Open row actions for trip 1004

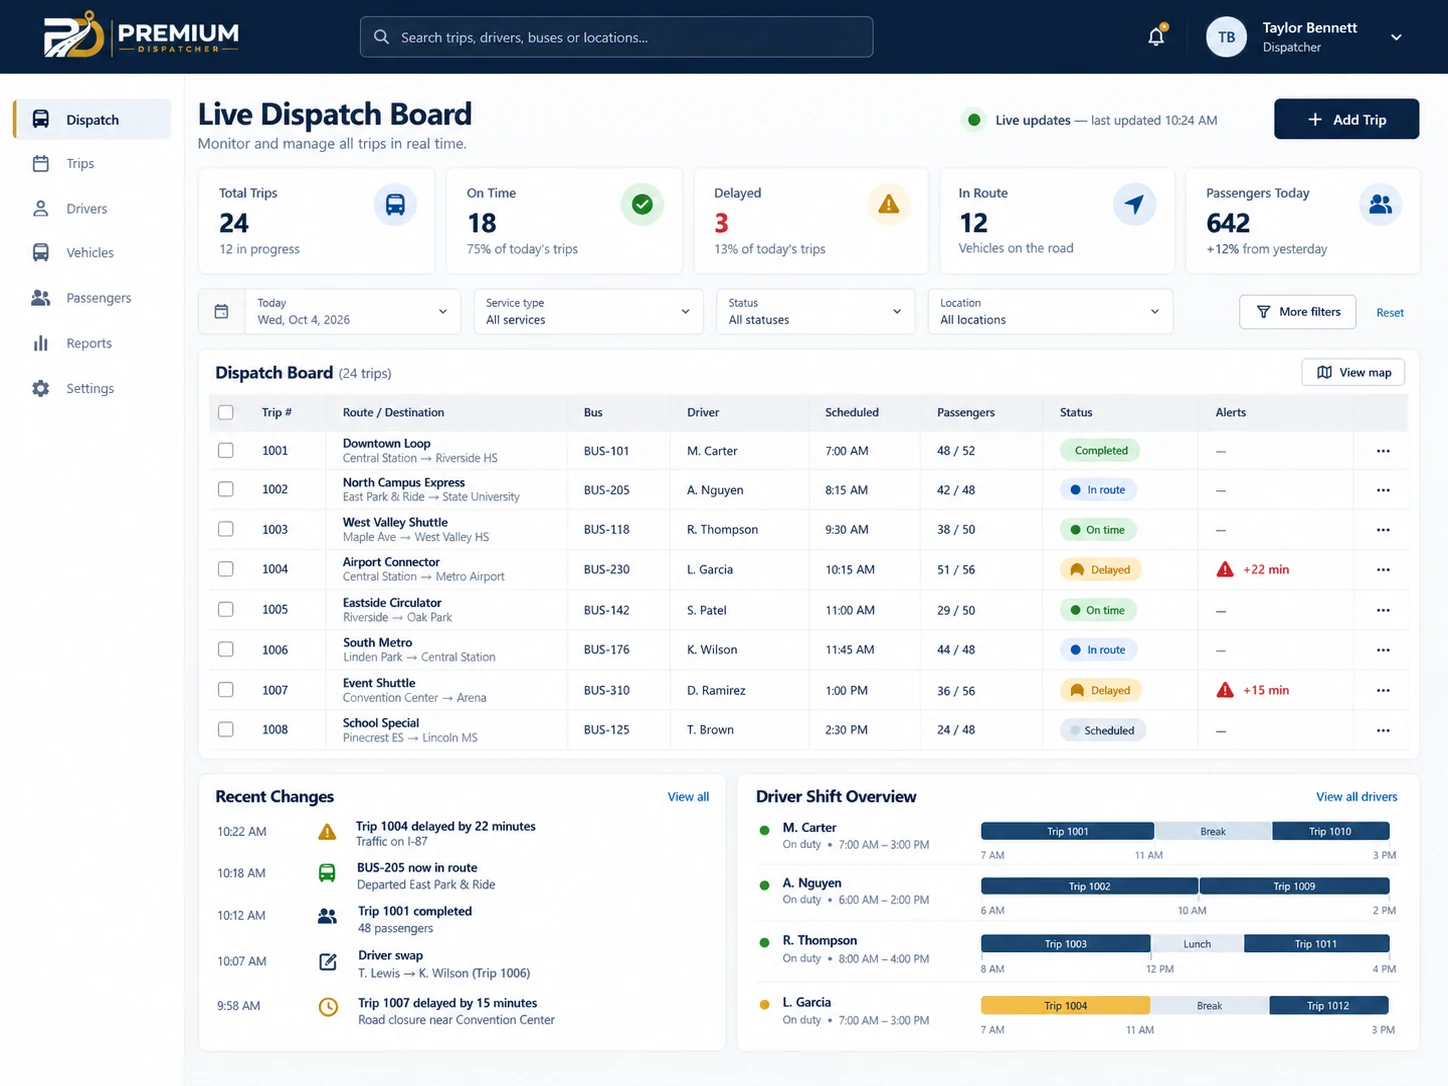(x=1383, y=570)
